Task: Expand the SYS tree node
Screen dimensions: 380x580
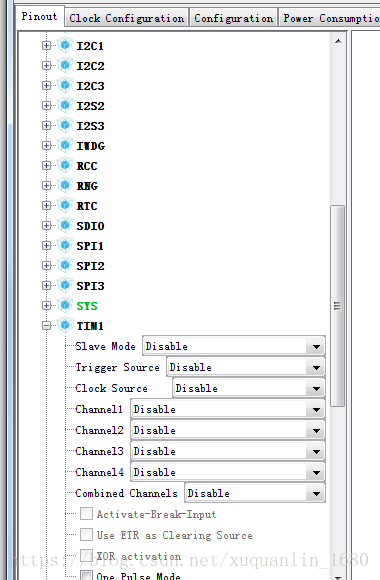Action: click(x=46, y=305)
